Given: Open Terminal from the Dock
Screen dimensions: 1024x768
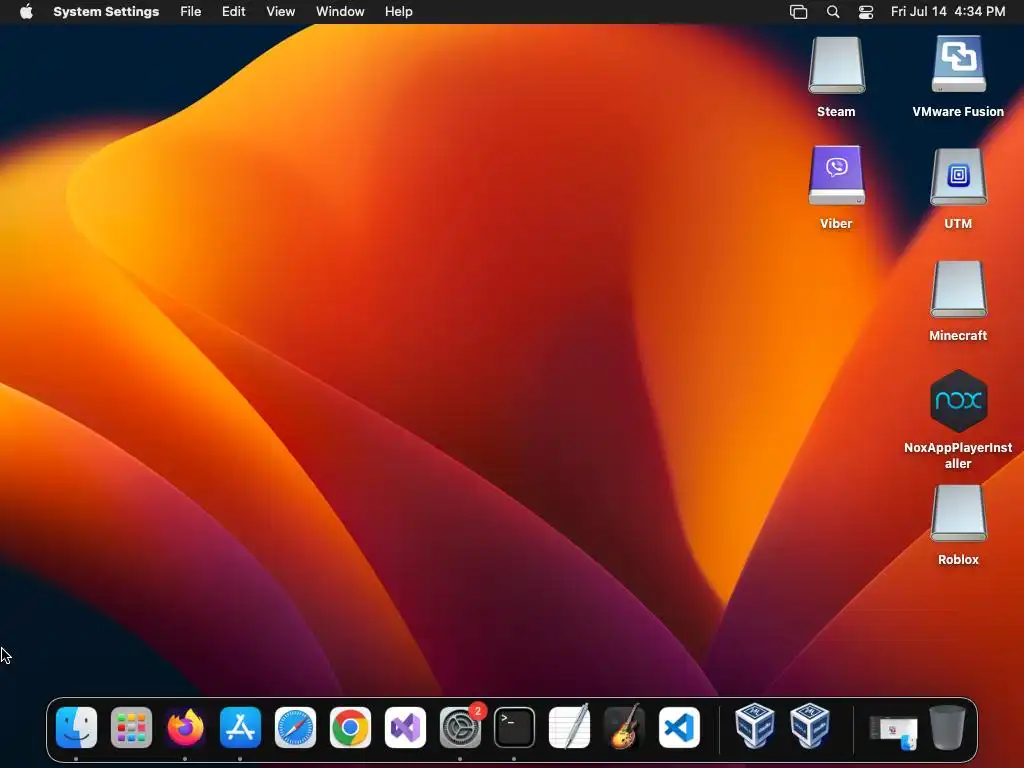Looking at the screenshot, I should pos(515,728).
